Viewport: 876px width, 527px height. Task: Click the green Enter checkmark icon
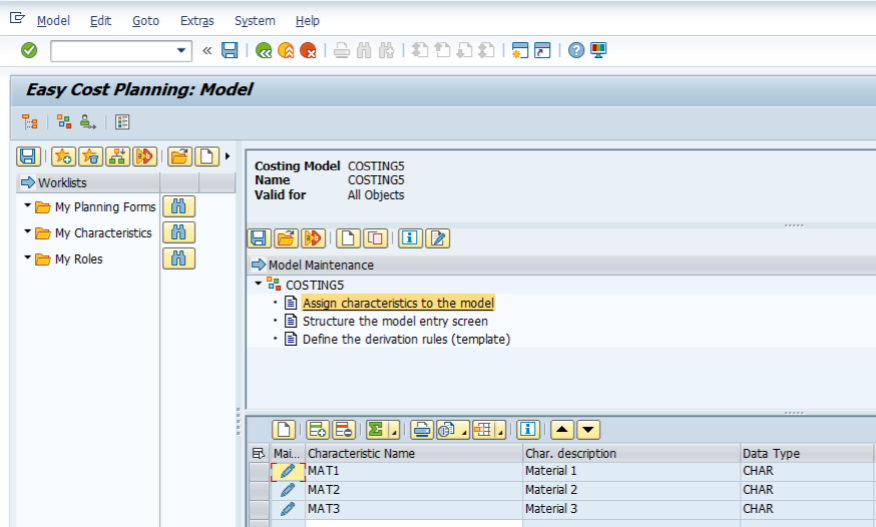click(29, 50)
